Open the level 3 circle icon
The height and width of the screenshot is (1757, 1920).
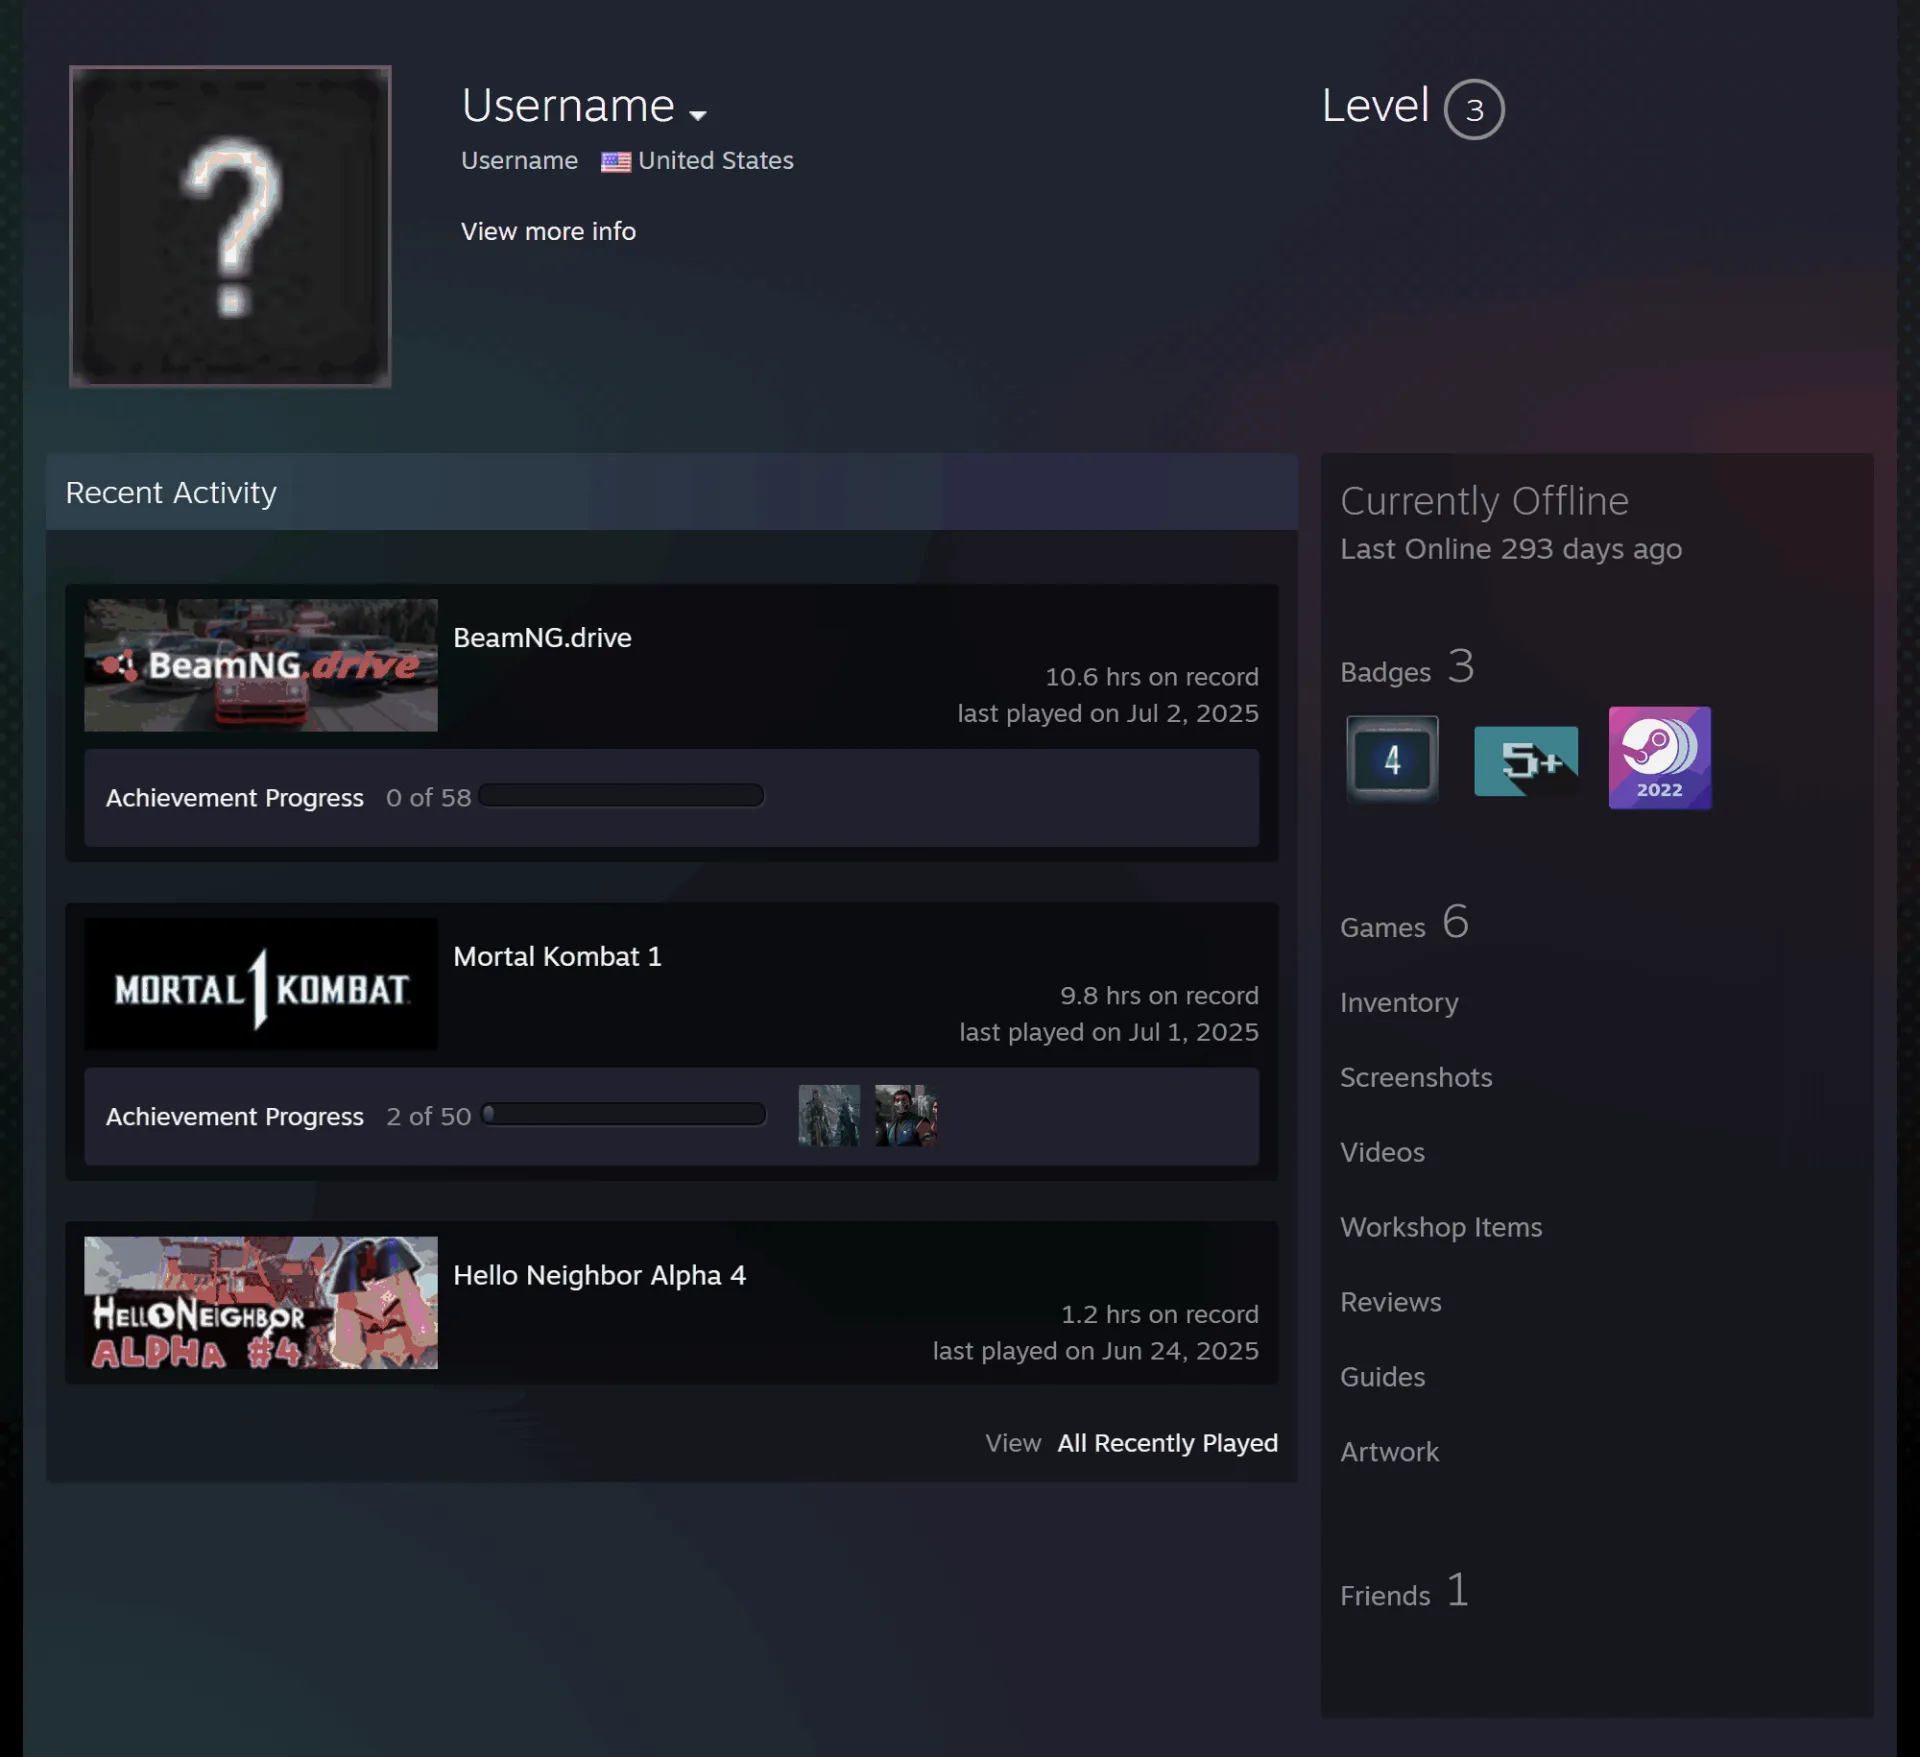(x=1474, y=109)
